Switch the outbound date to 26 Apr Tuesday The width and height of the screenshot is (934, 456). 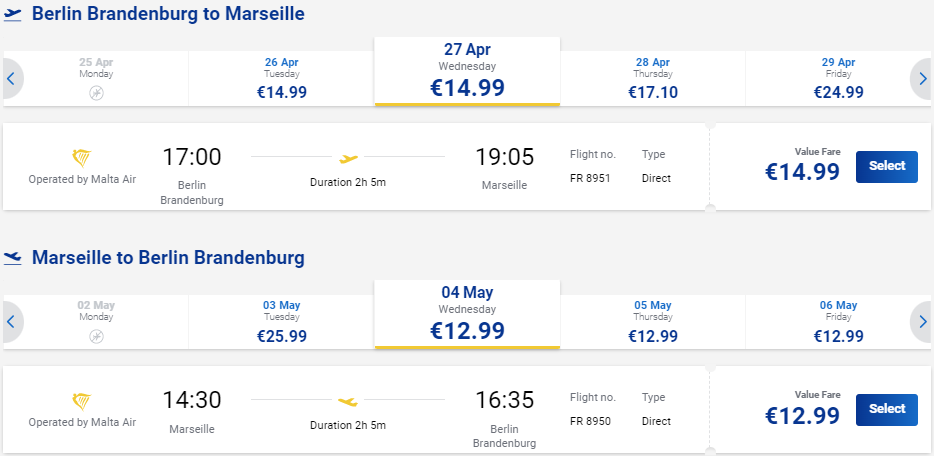tap(282, 79)
